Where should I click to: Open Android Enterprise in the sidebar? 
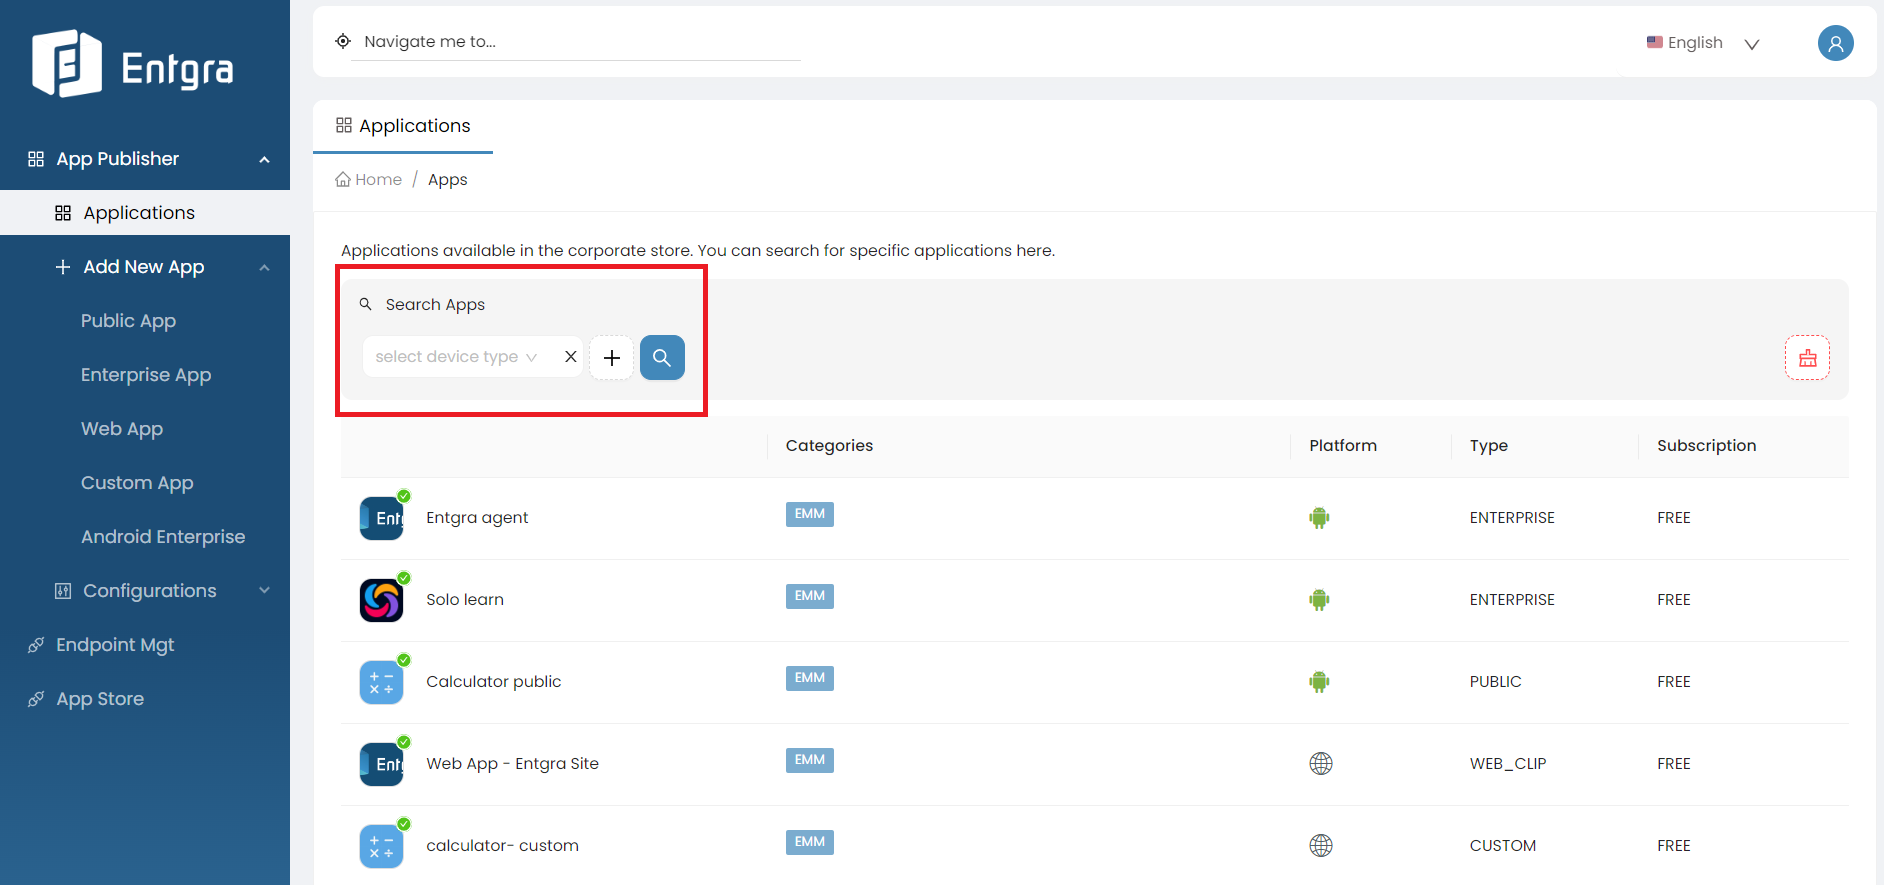click(x=163, y=537)
